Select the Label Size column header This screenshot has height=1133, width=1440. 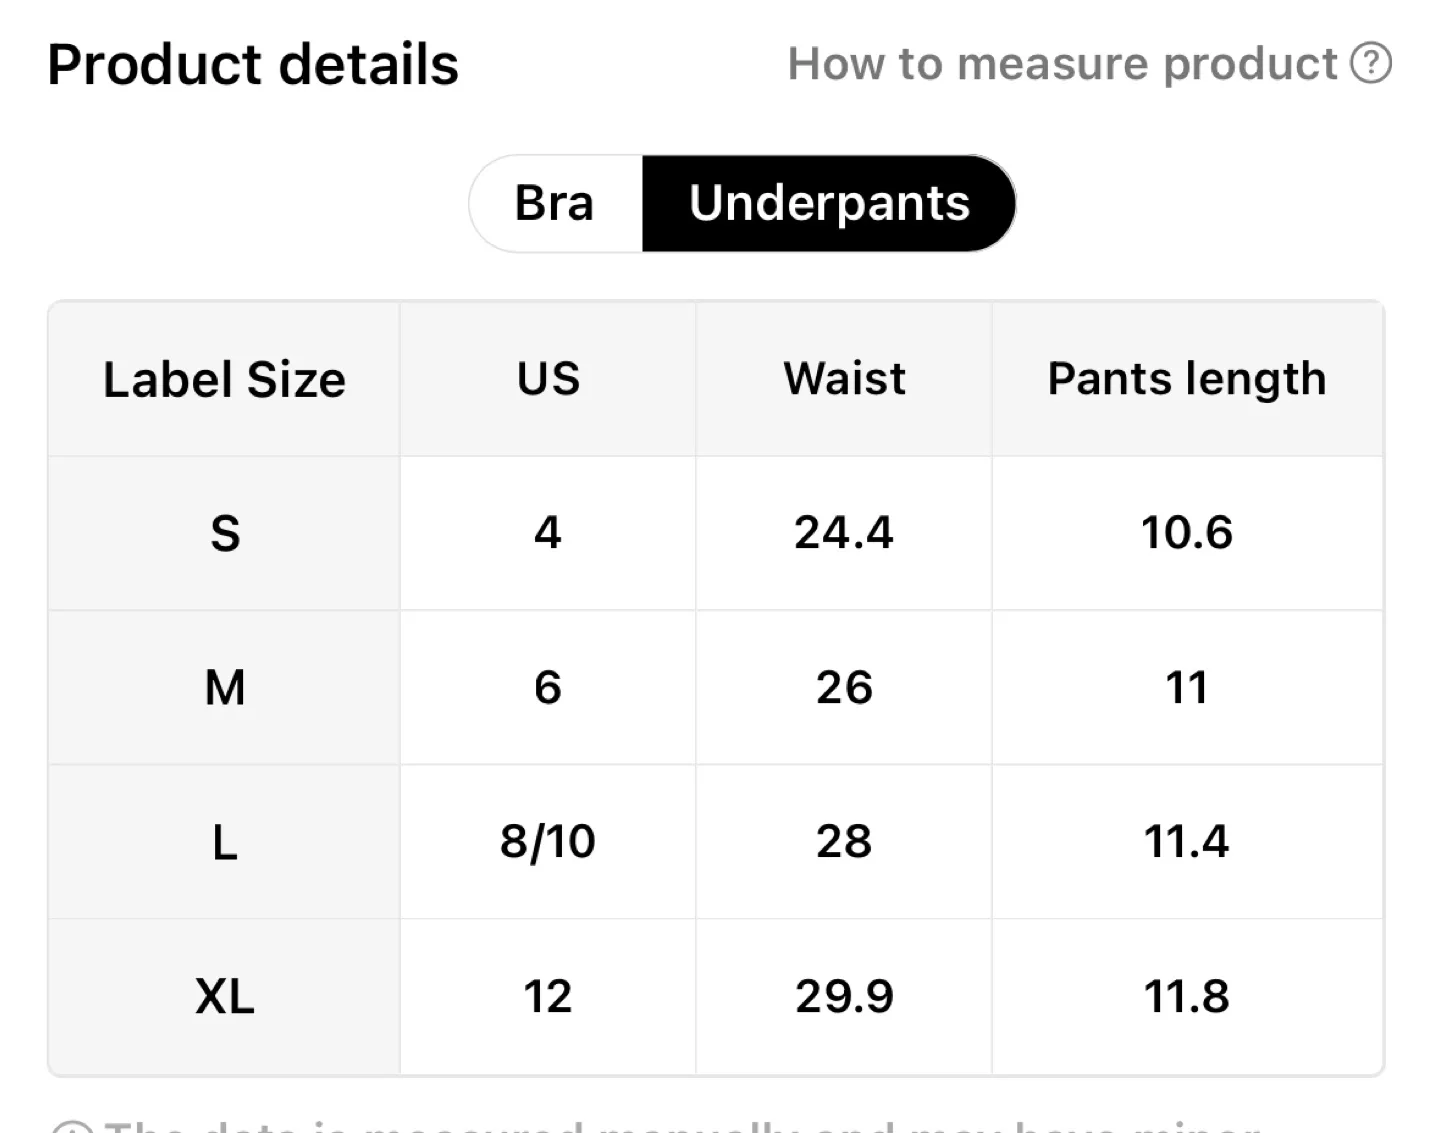coord(224,379)
